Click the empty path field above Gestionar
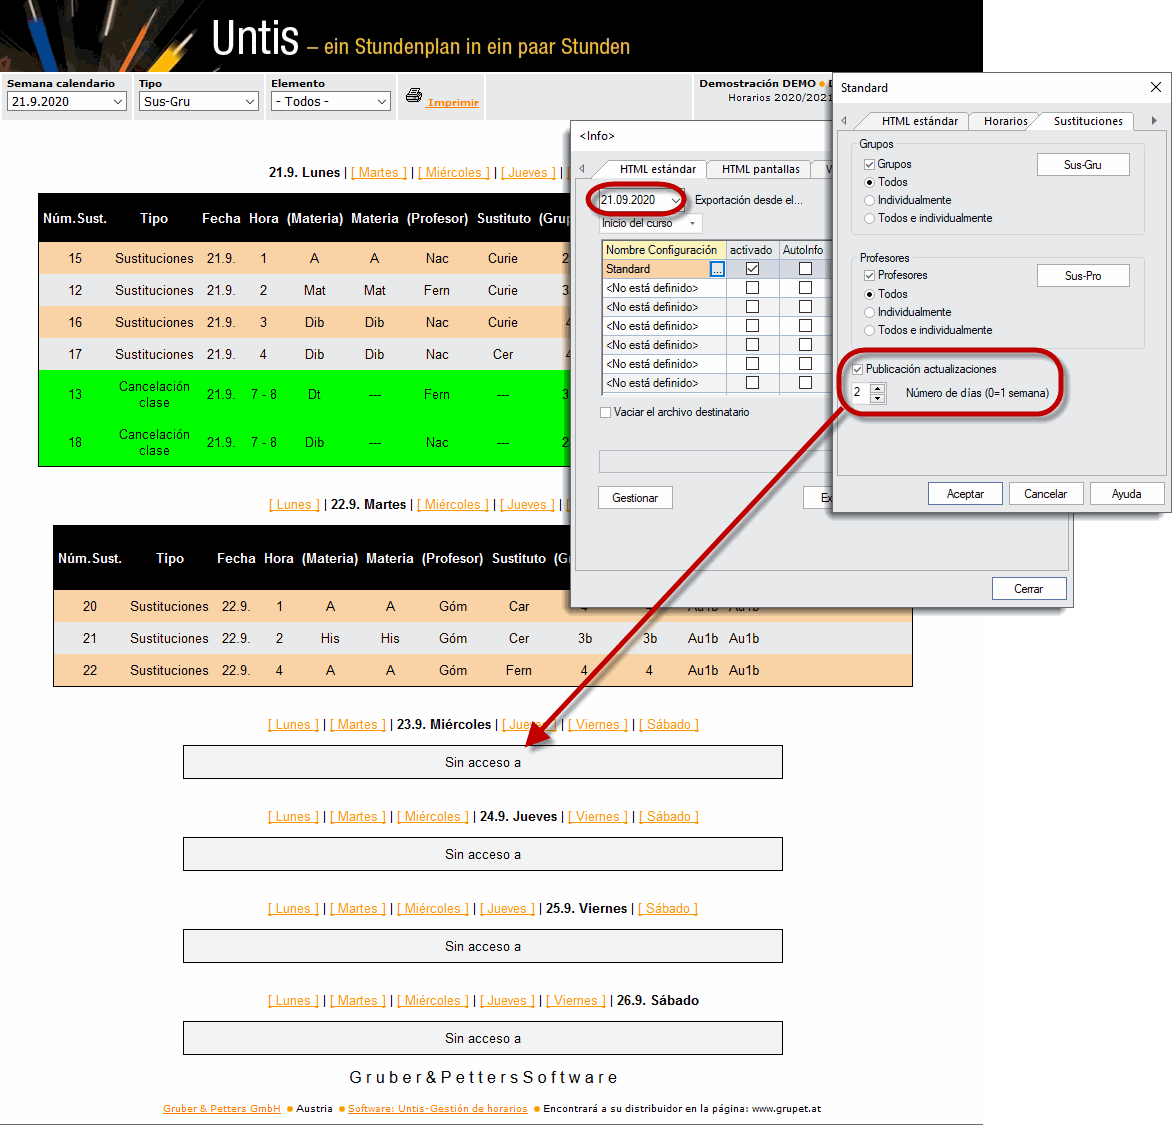Image resolution: width=1172 pixels, height=1125 pixels. tap(715, 461)
